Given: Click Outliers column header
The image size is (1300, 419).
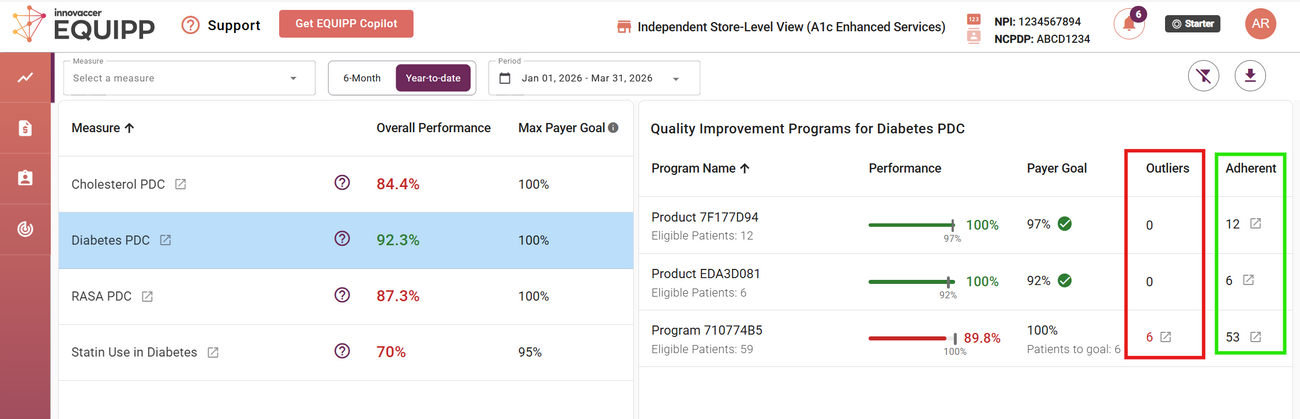Looking at the screenshot, I should coord(1167,168).
